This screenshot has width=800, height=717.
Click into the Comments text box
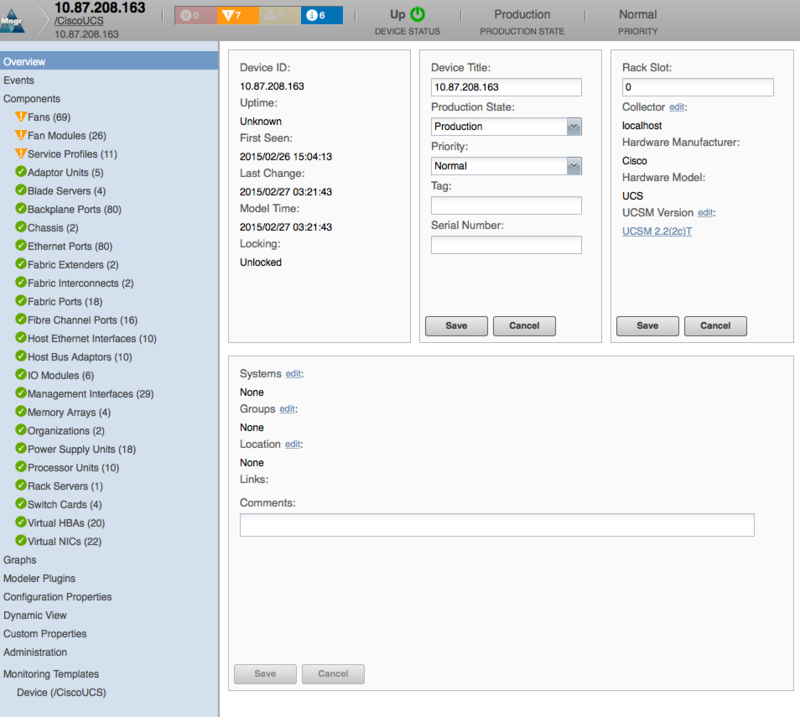497,525
